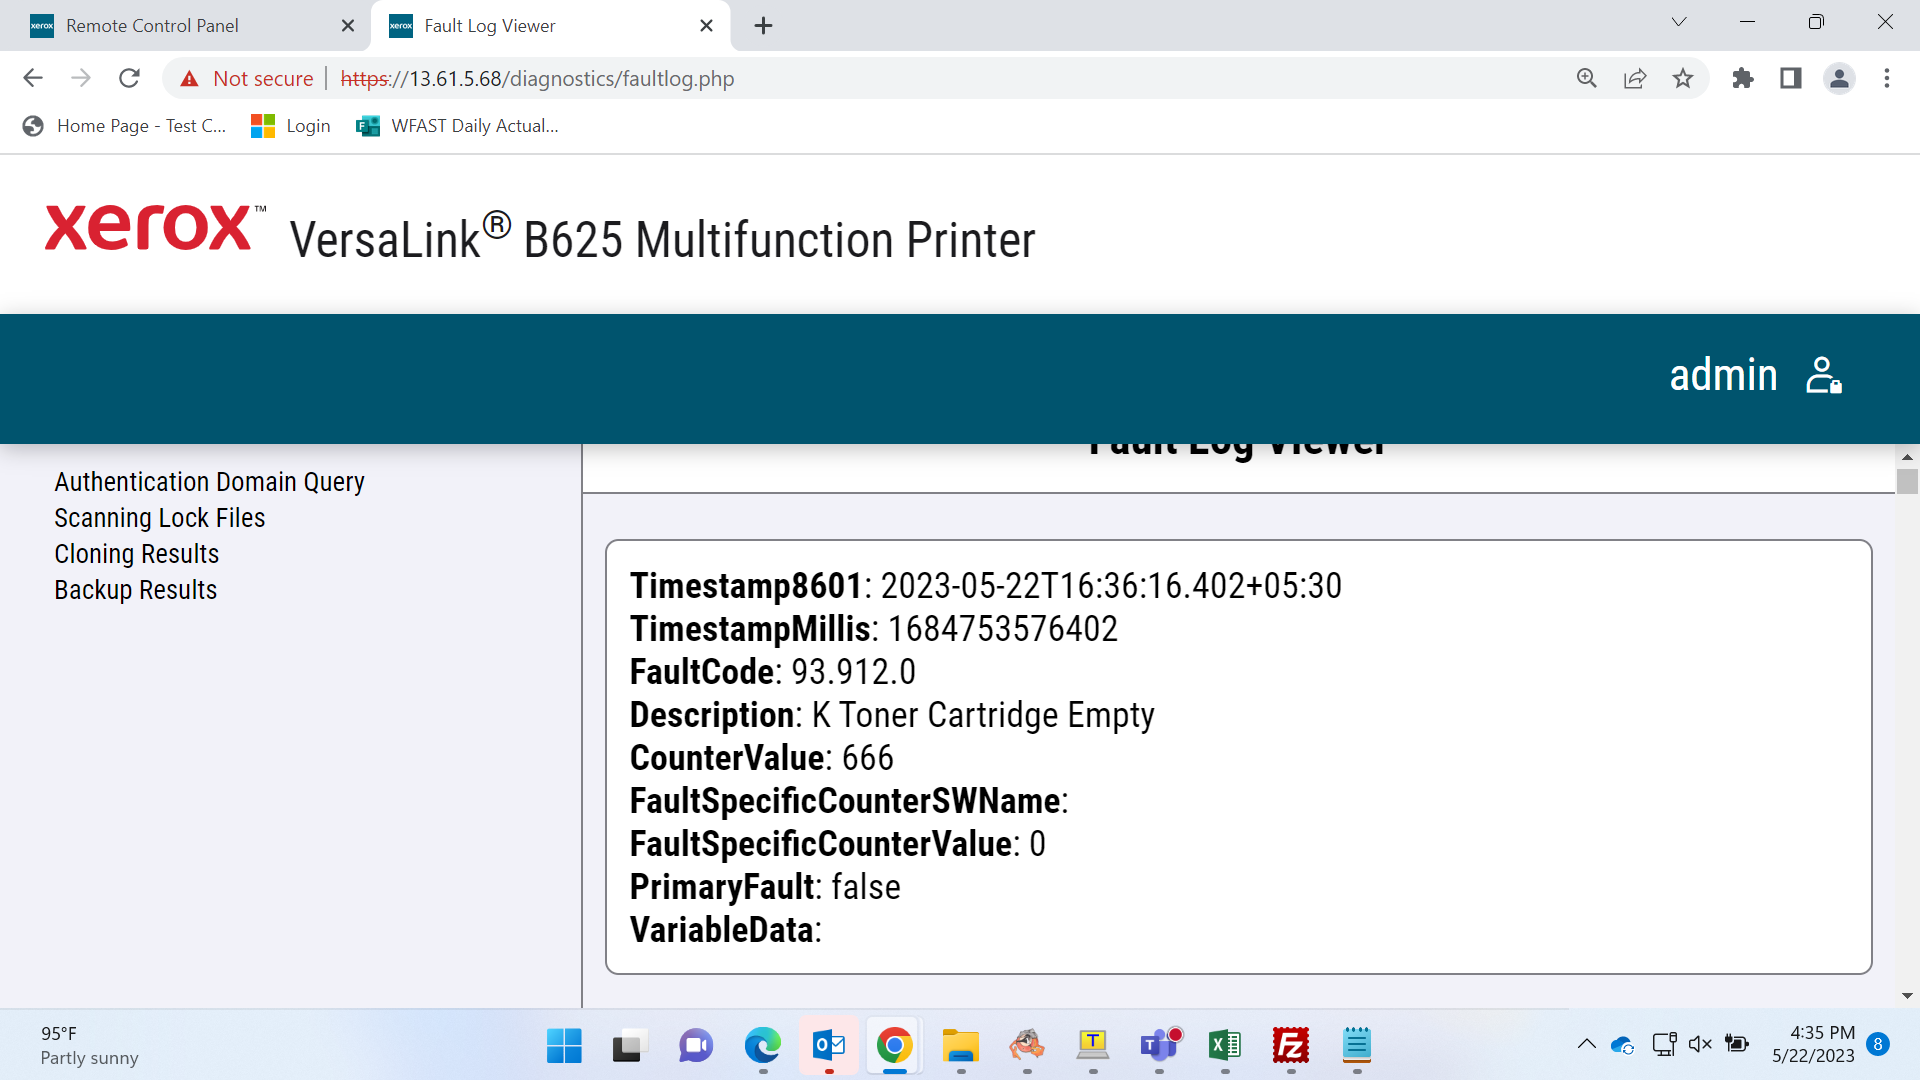1920x1080 pixels.
Task: Open the browser extensions puzzle icon
Action: [1743, 78]
